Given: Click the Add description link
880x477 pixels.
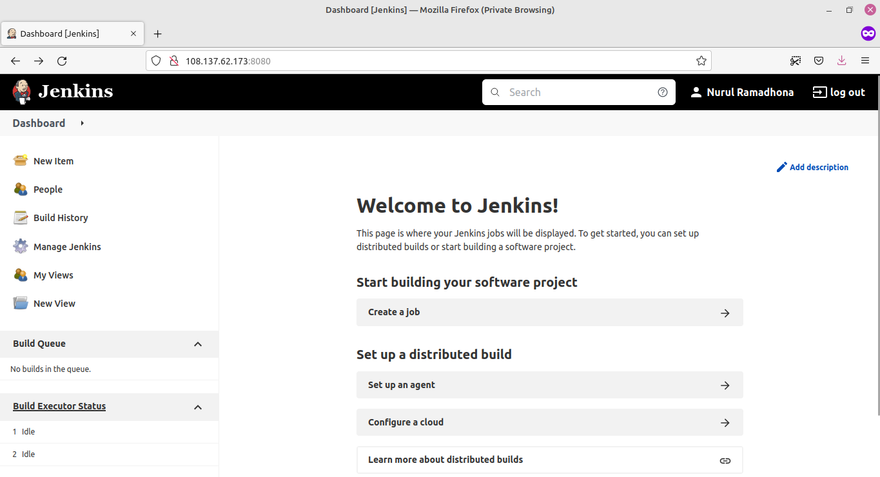Looking at the screenshot, I should [x=819, y=167].
